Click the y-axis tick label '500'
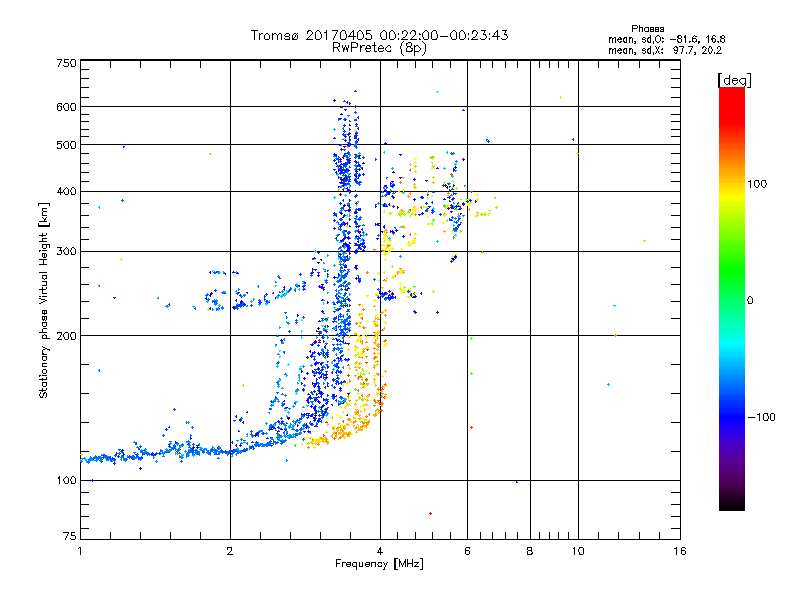The height and width of the screenshot is (600, 800). pos(66,145)
